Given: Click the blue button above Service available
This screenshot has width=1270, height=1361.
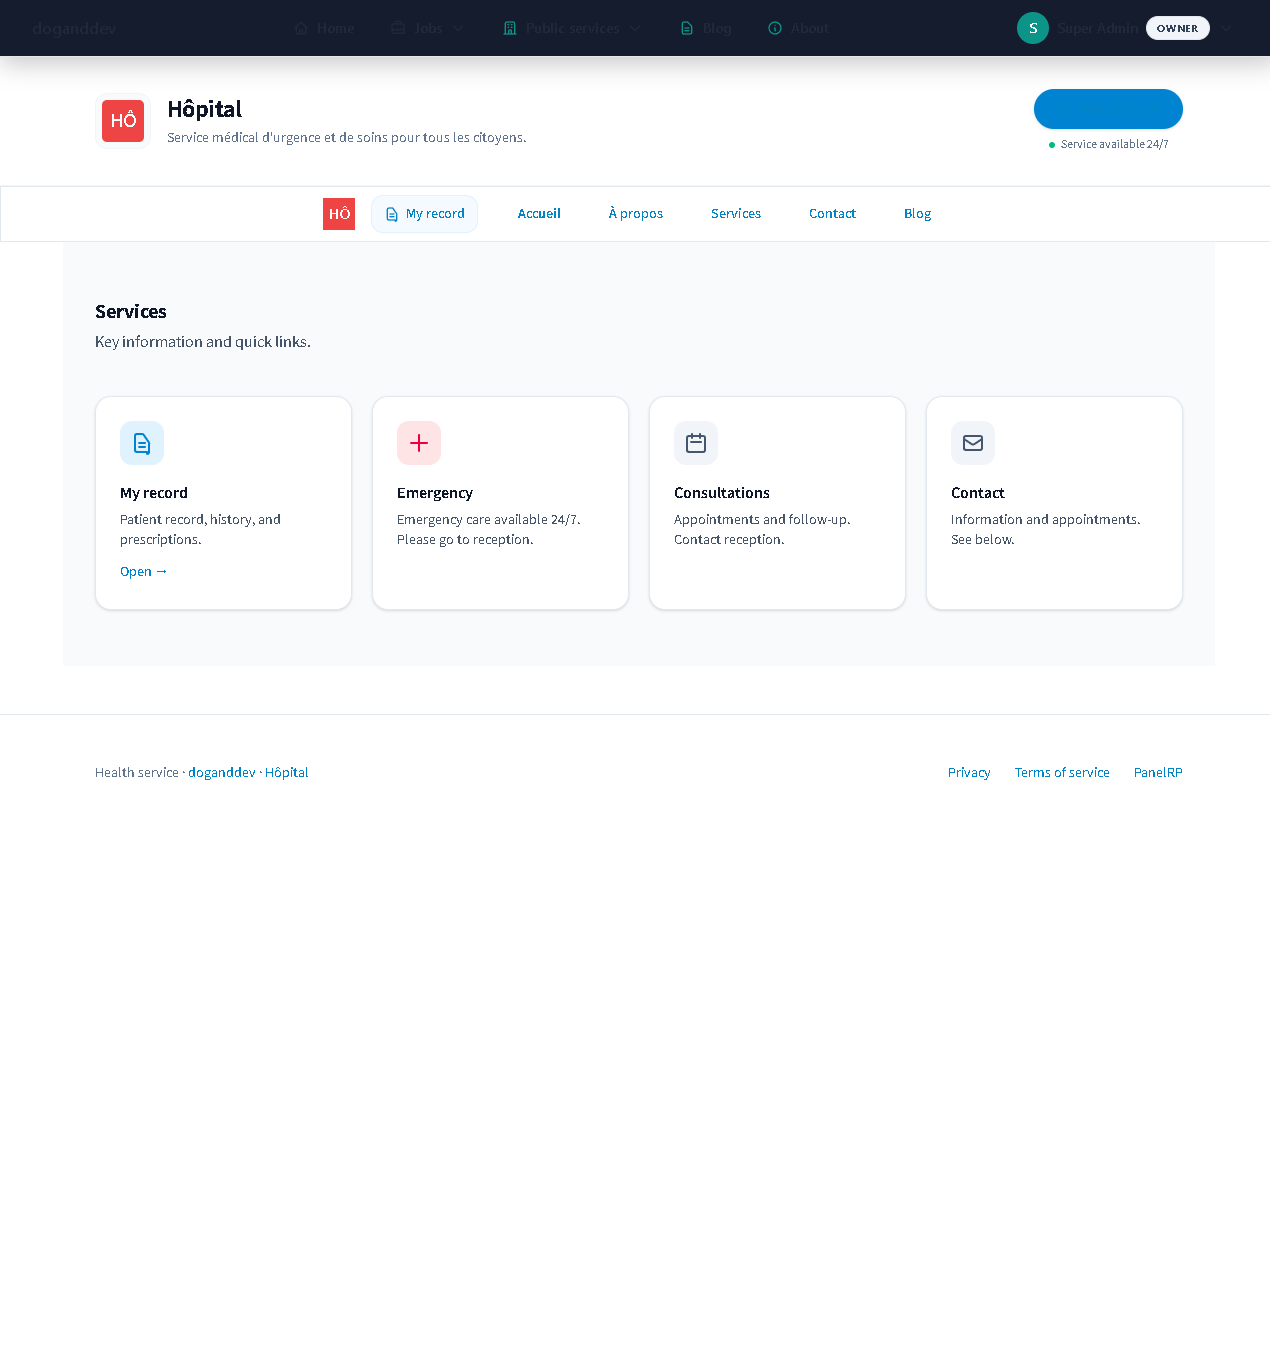Looking at the screenshot, I should coord(1108,109).
